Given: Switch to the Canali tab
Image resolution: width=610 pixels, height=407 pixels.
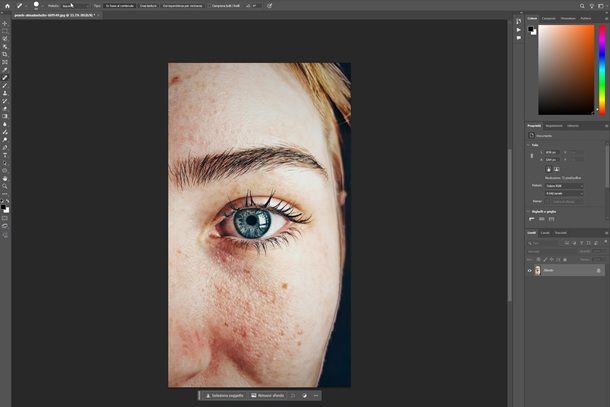Looking at the screenshot, I should 545,233.
